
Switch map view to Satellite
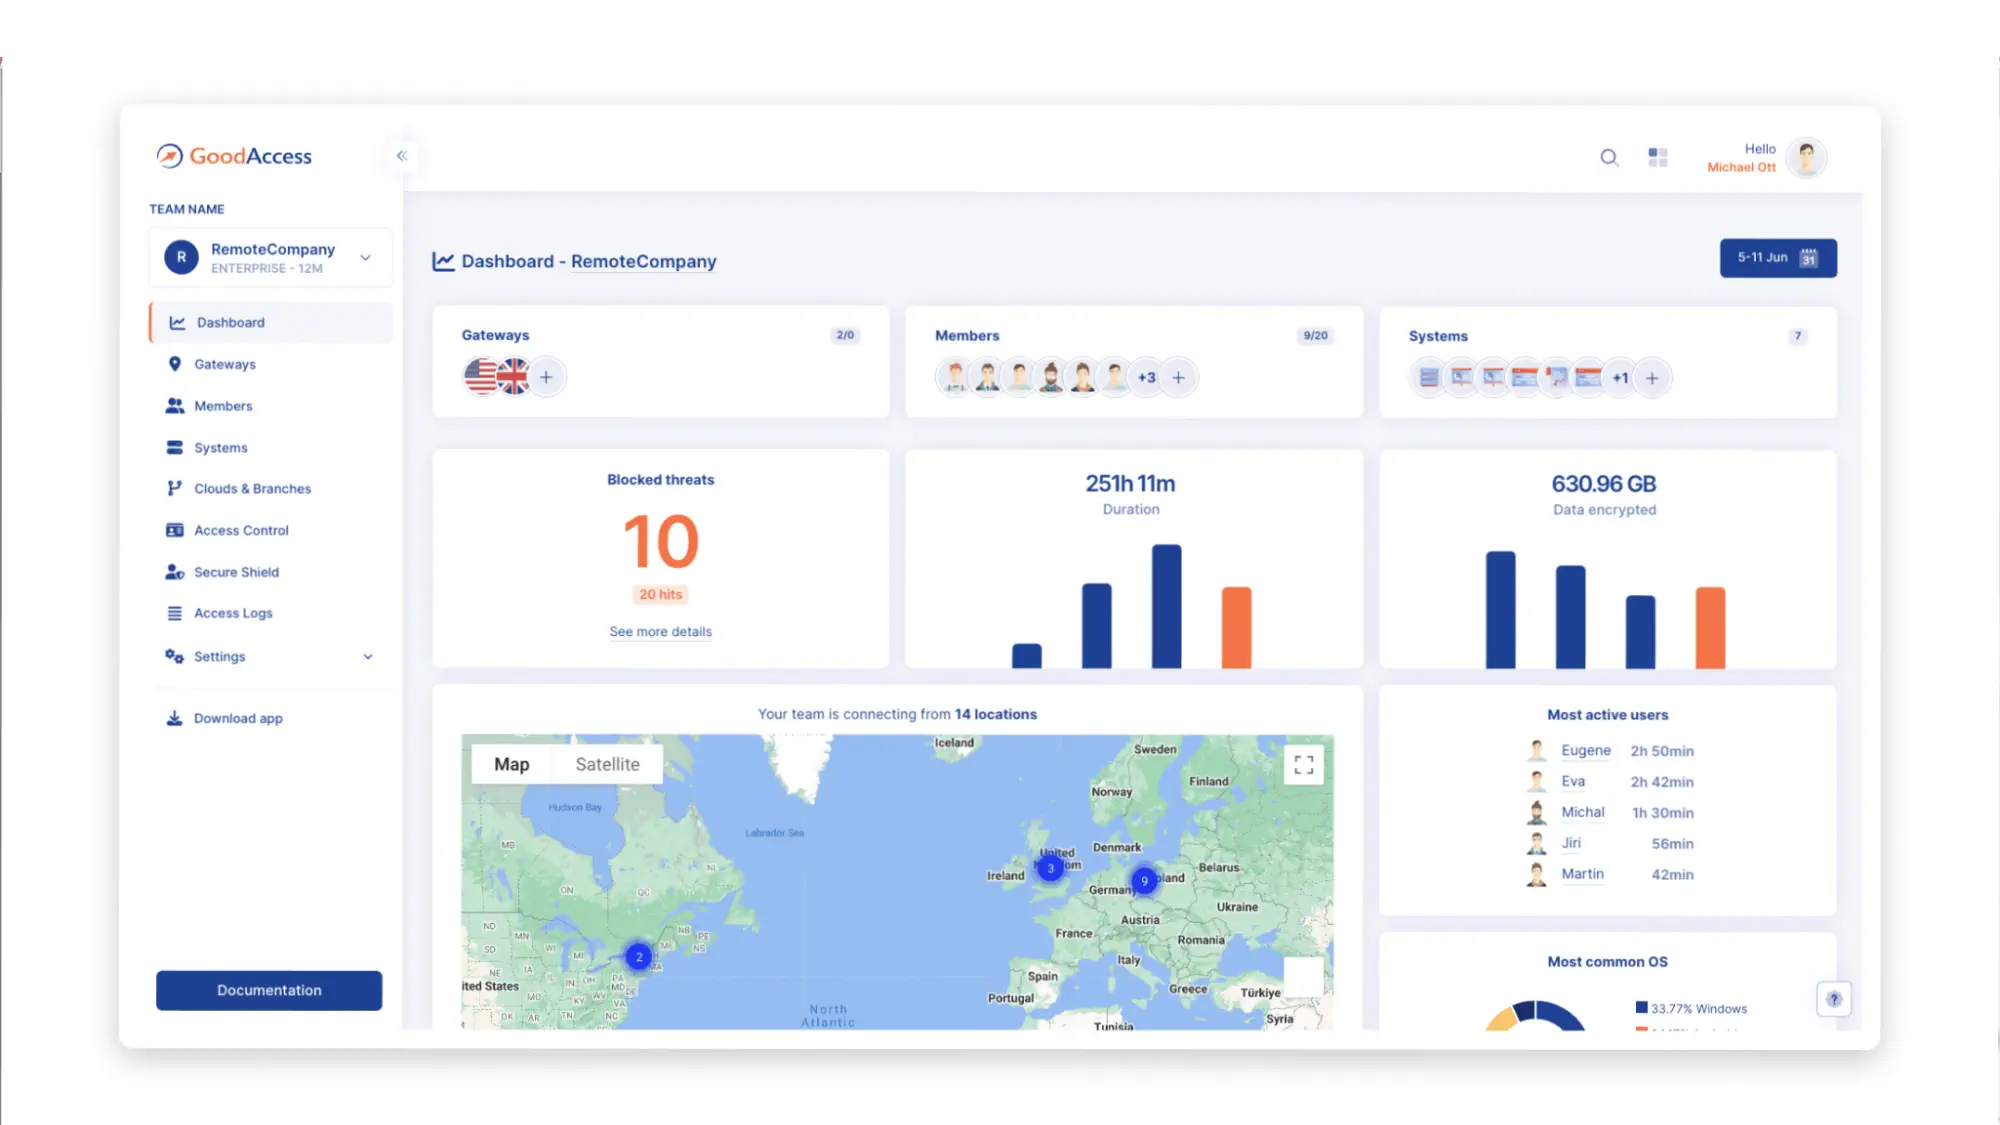[x=607, y=764]
